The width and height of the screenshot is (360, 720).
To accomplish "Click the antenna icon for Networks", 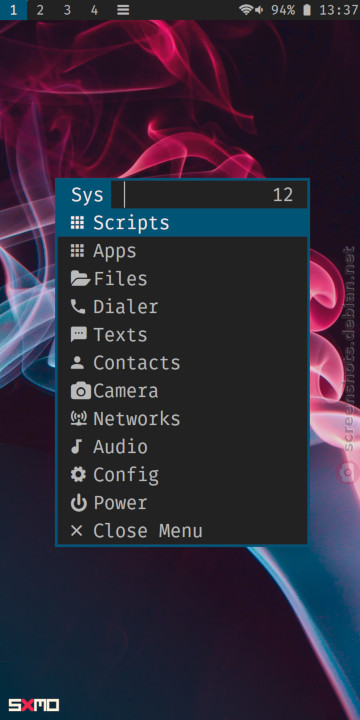I will [x=78, y=419].
